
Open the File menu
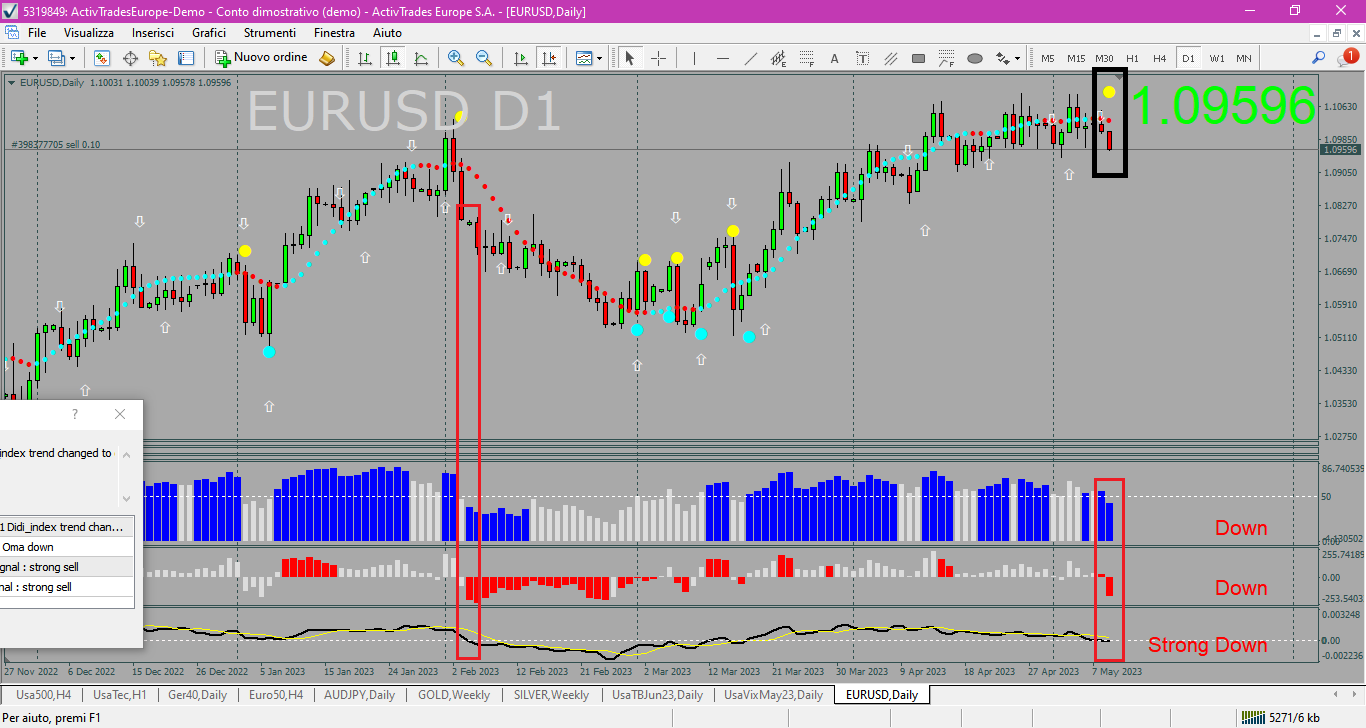(x=37, y=33)
